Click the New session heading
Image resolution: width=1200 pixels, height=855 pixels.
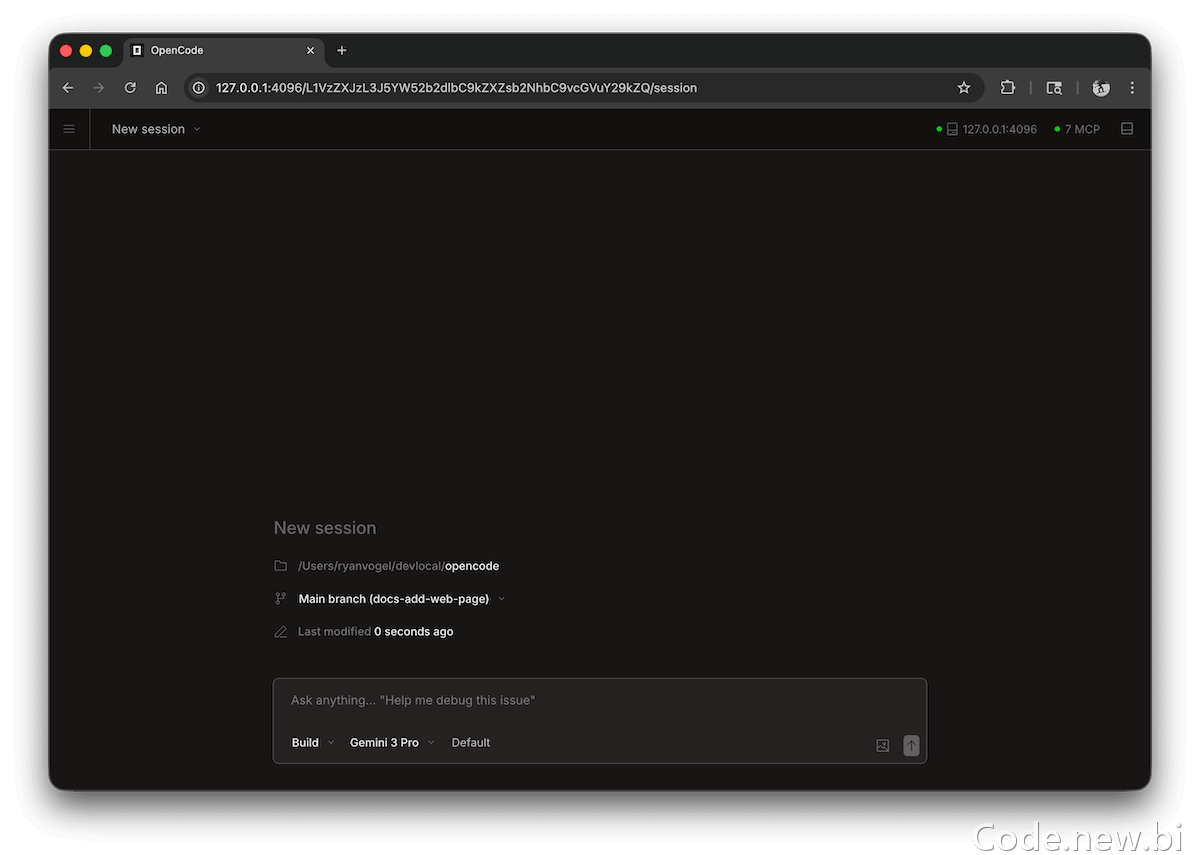[325, 528]
